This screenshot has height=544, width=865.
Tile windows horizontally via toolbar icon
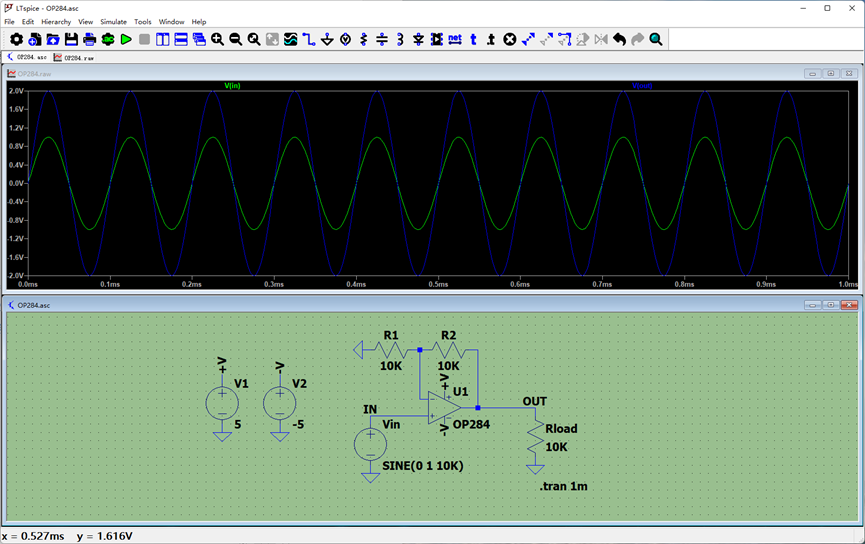click(x=181, y=39)
